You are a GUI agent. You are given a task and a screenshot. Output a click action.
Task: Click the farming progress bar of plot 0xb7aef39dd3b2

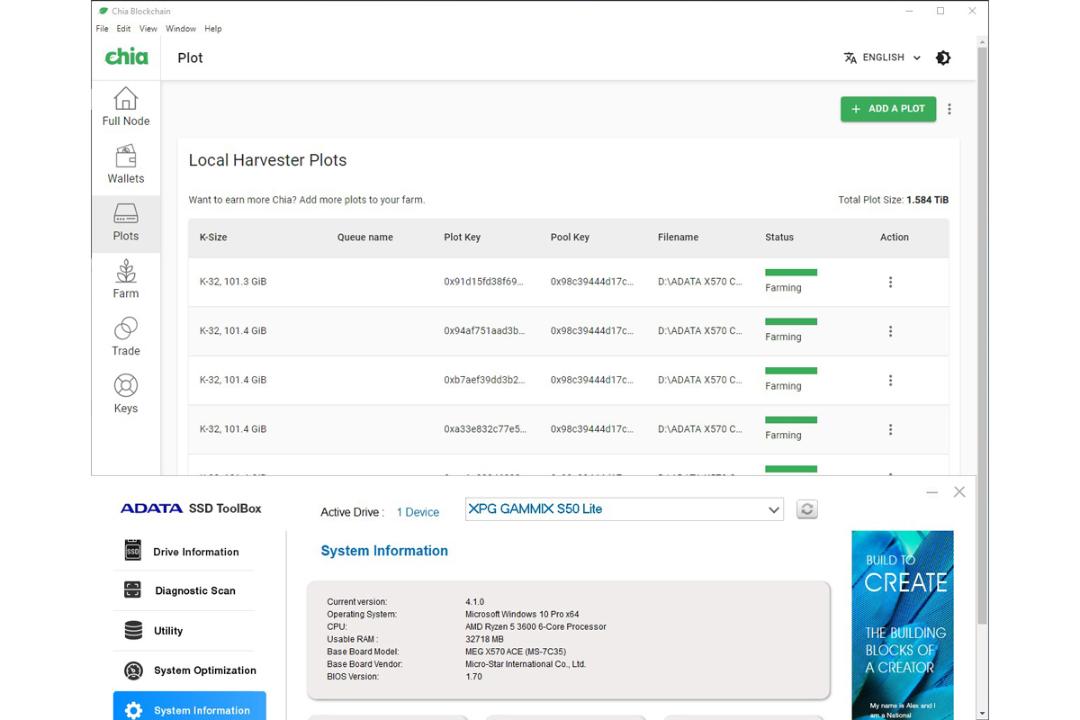coord(791,371)
